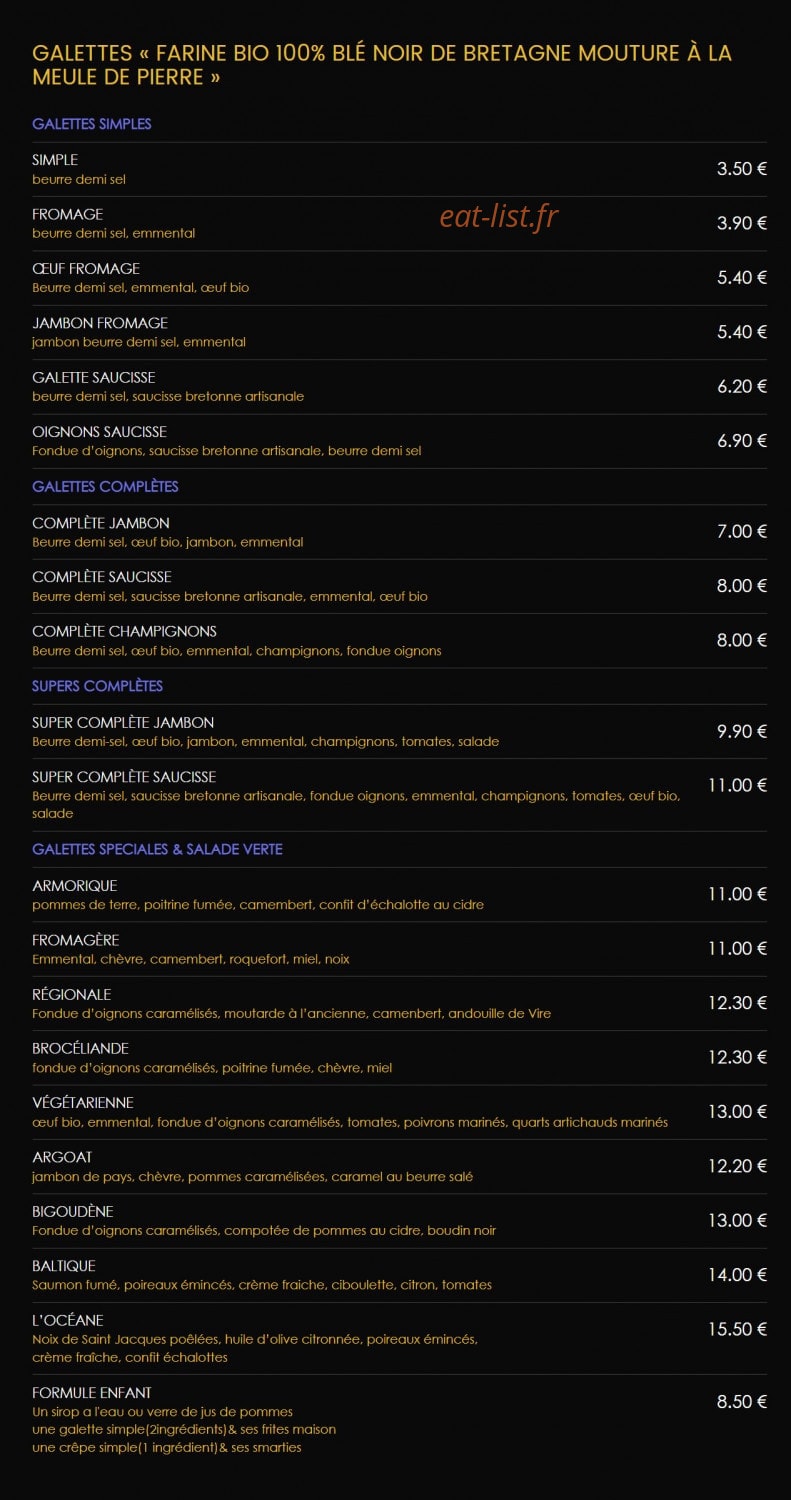The width and height of the screenshot is (791, 1500).
Task: Click the SUPER COMPLÈTE JAMBON item
Action: [123, 722]
